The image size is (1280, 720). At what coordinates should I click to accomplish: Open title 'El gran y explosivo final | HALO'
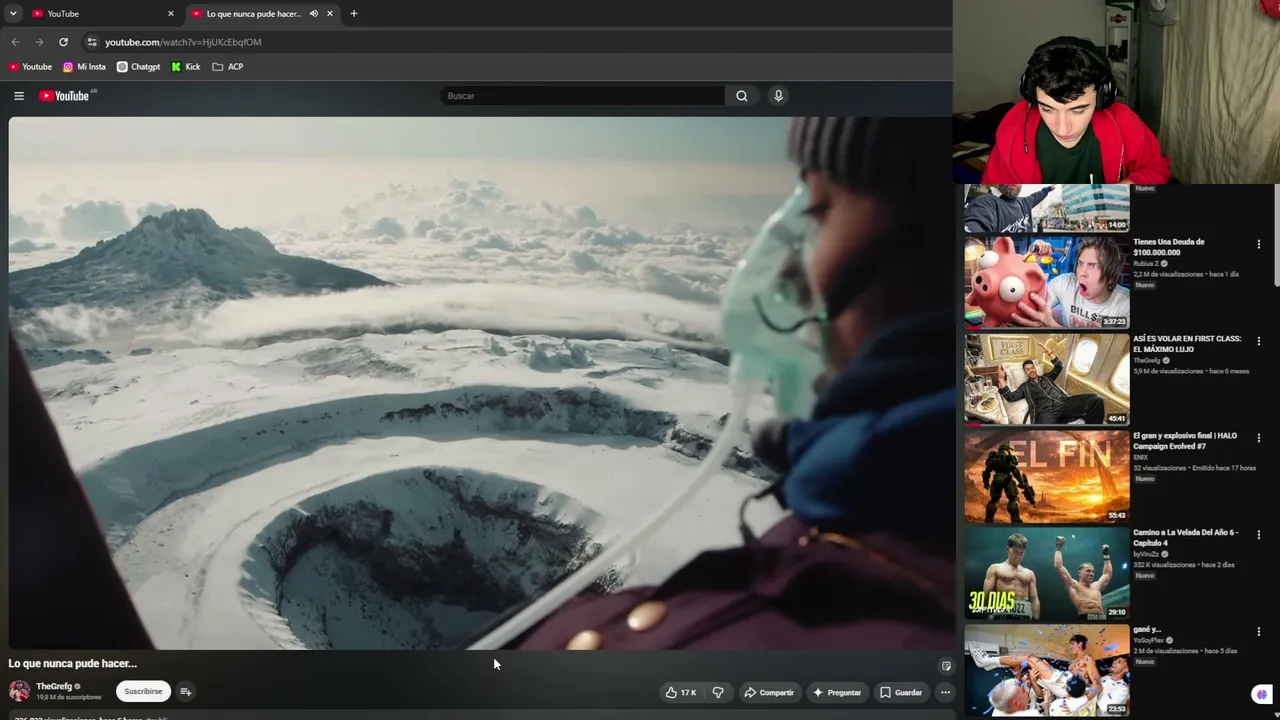tap(1185, 441)
